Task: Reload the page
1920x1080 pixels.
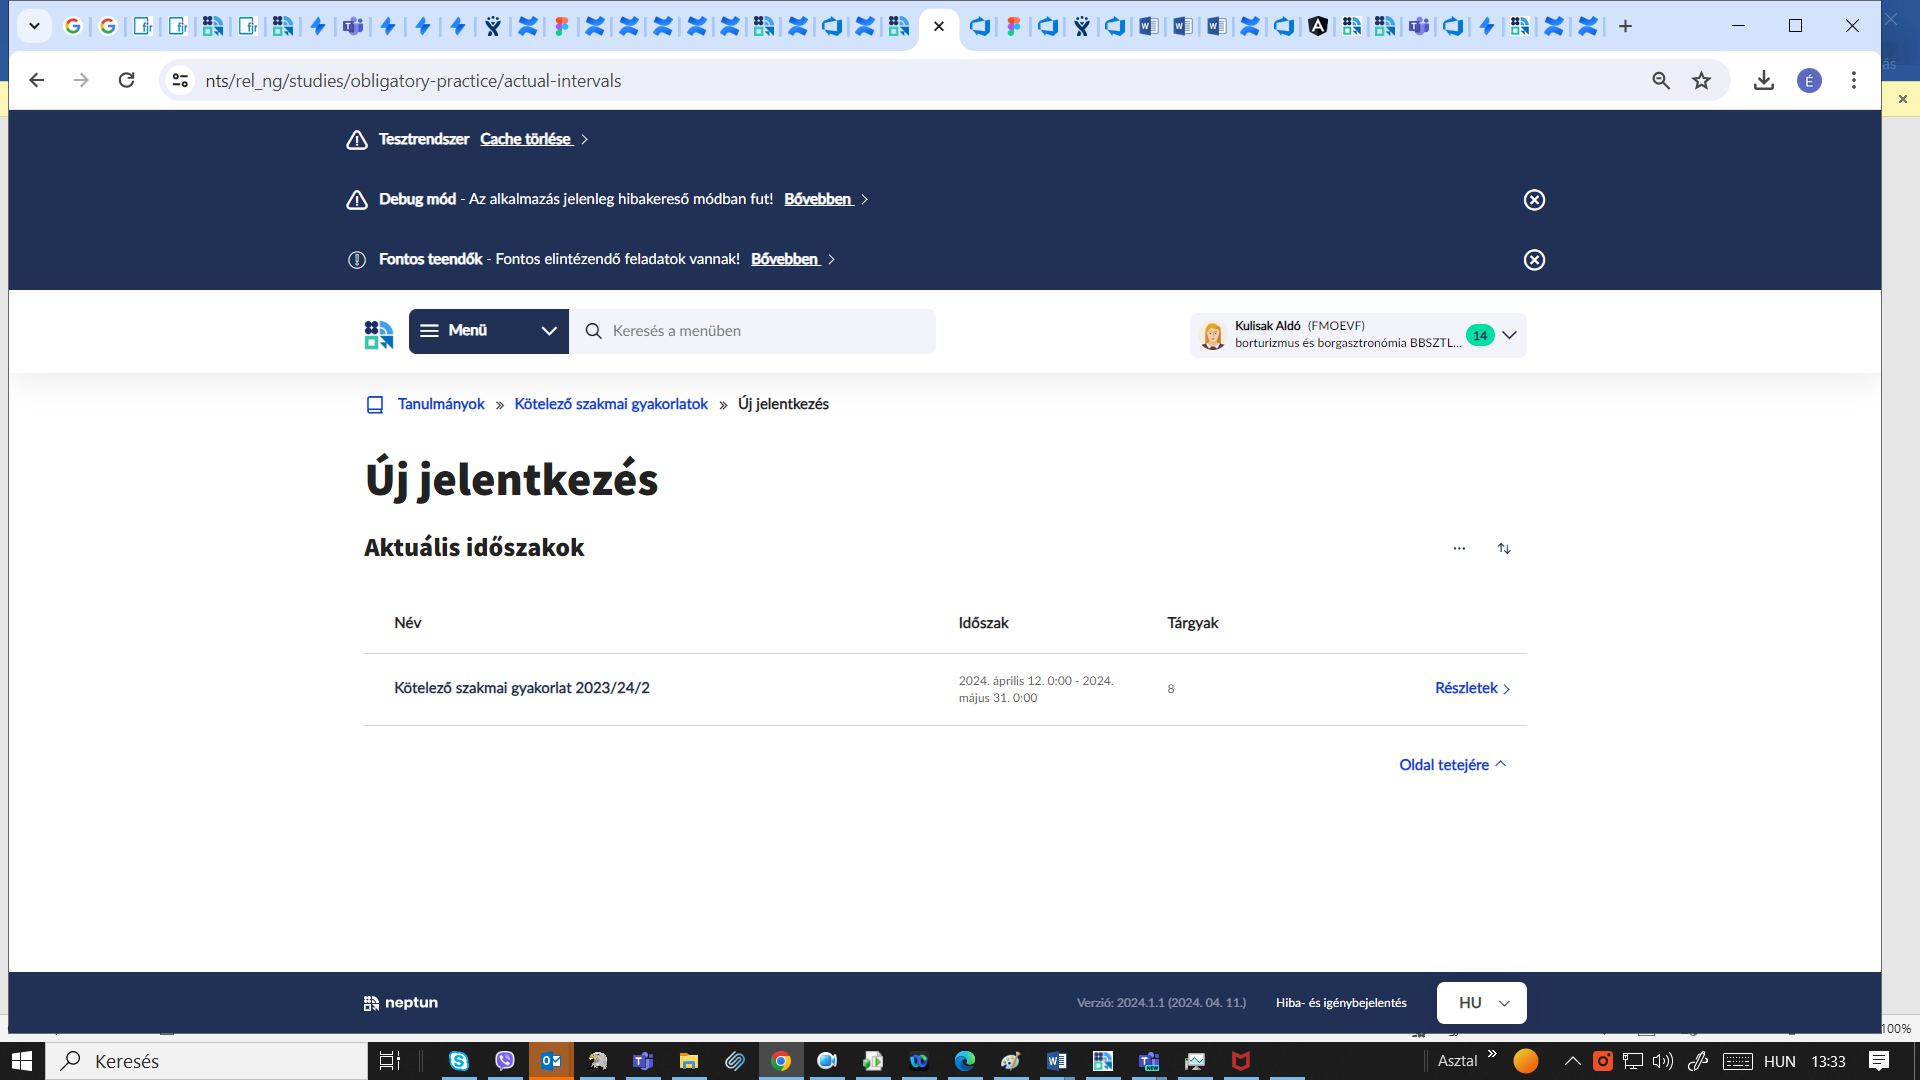Action: (126, 81)
